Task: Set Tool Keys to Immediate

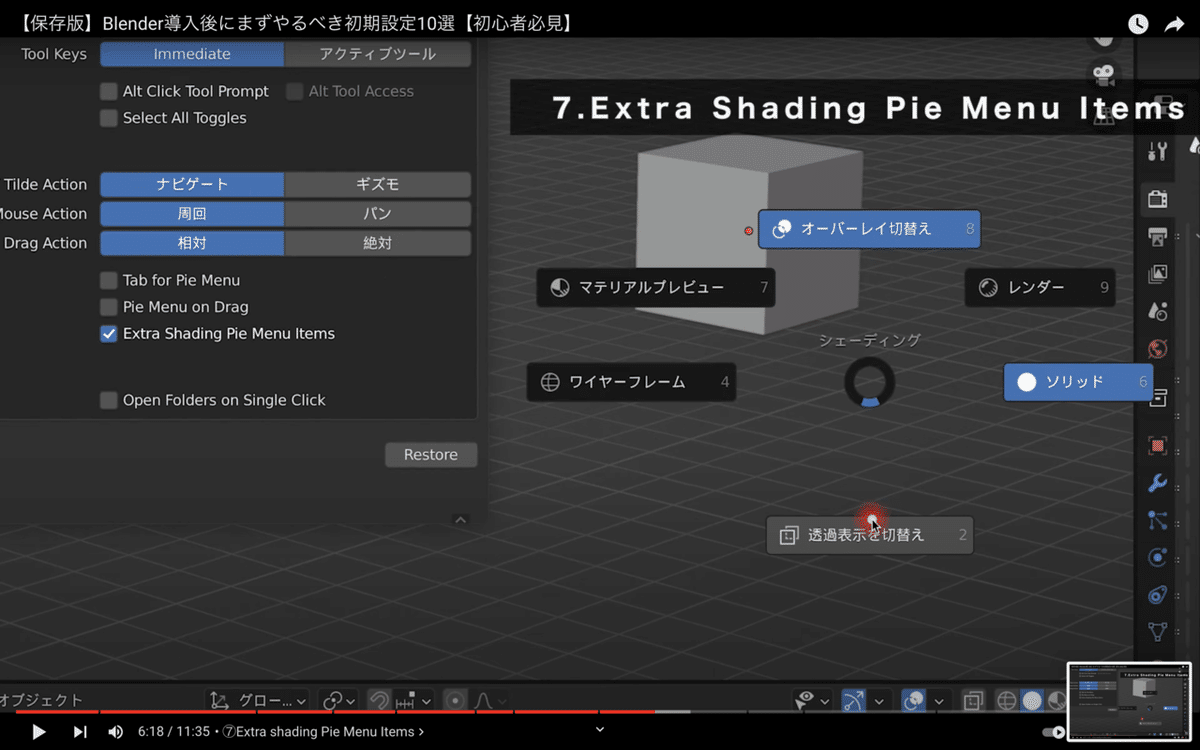Action: pyautogui.click(x=192, y=54)
